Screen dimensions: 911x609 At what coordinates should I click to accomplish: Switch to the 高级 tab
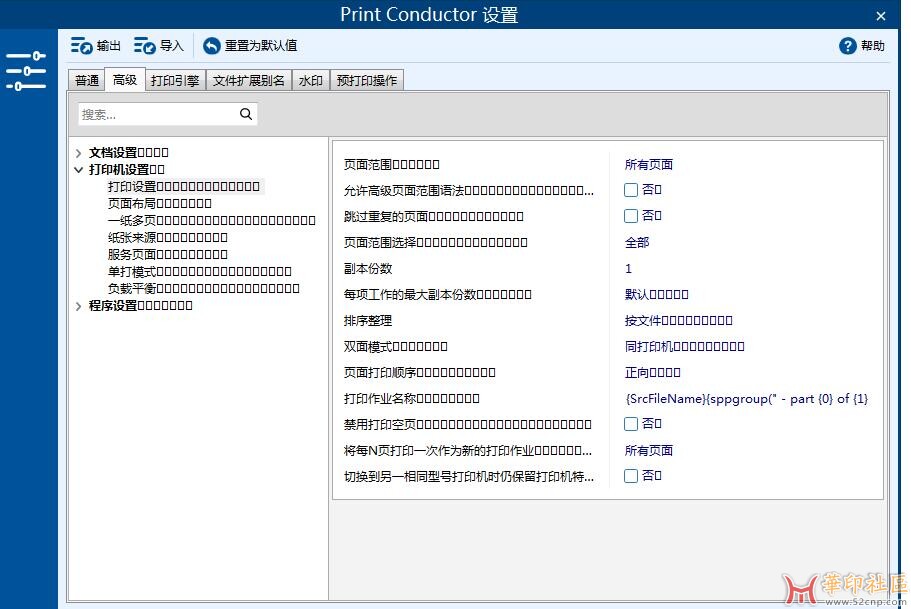(125, 80)
